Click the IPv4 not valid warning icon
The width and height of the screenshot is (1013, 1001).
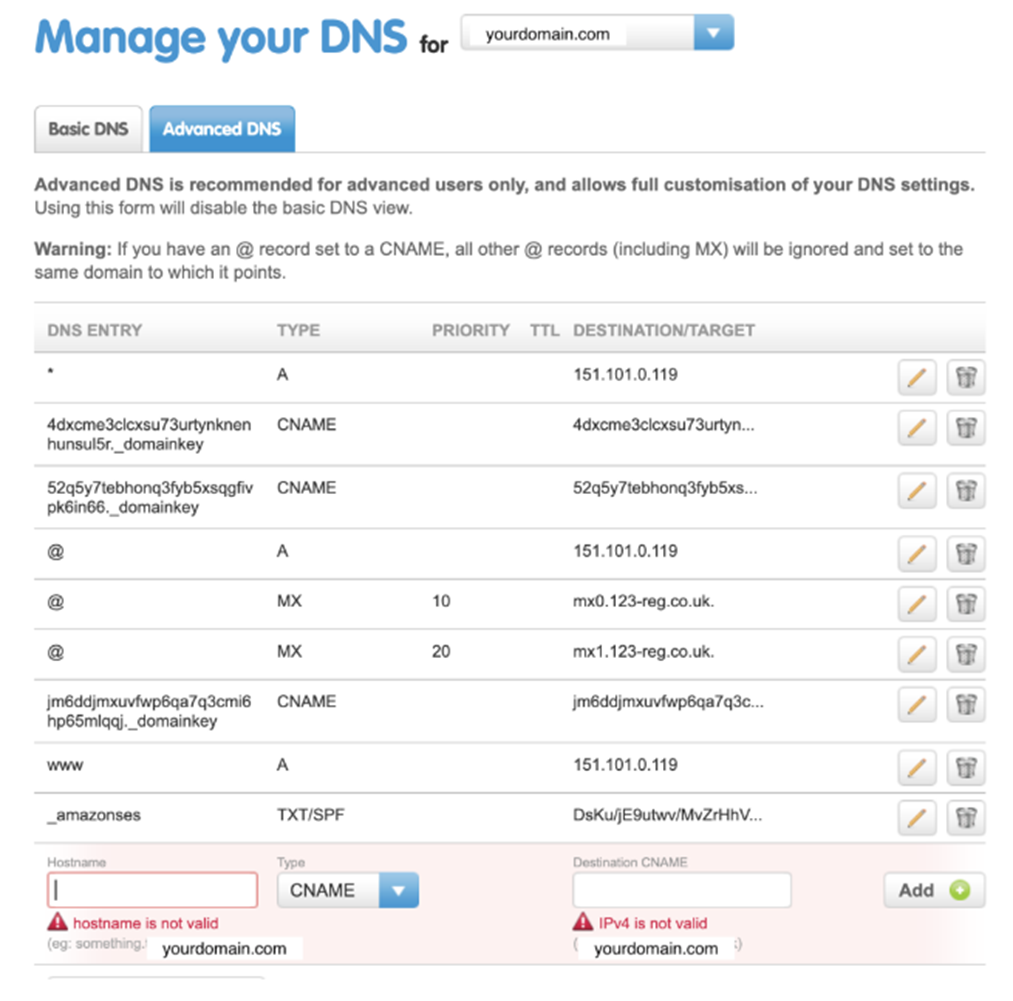coord(581,923)
